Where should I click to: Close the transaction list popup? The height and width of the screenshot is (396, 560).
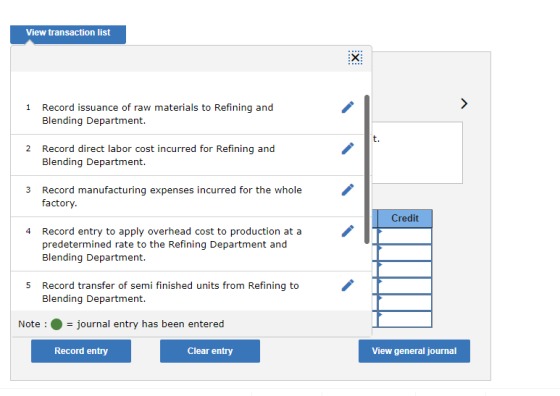coord(355,57)
